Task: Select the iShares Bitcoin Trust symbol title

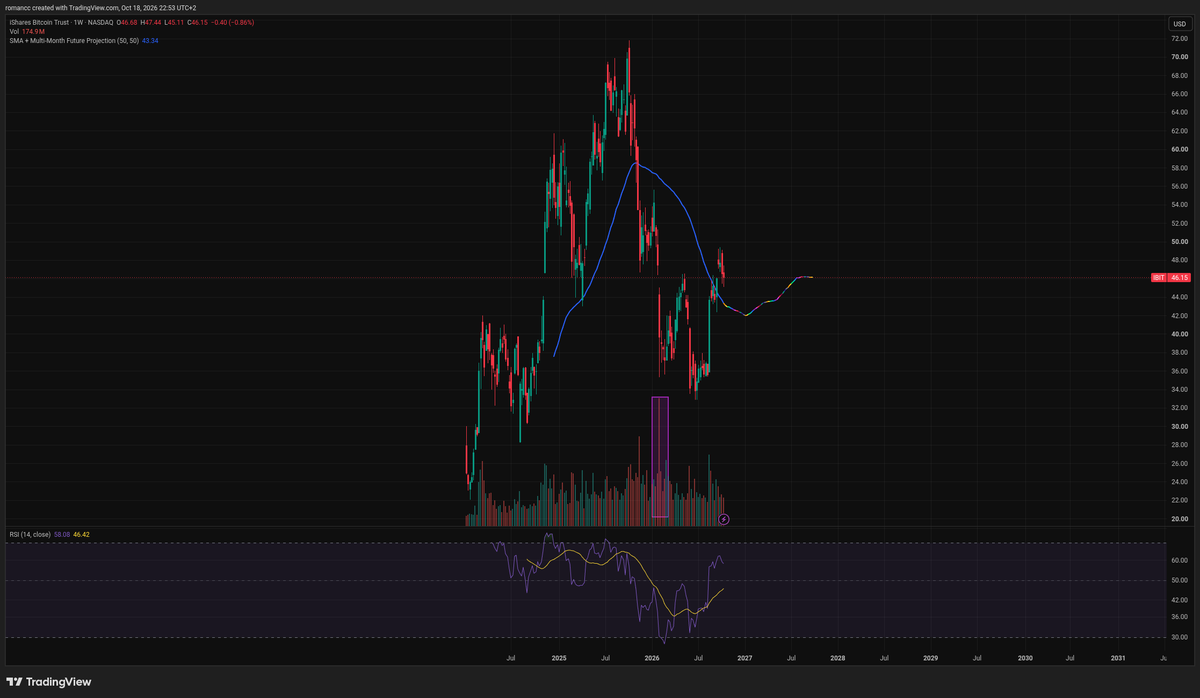Action: pos(39,22)
